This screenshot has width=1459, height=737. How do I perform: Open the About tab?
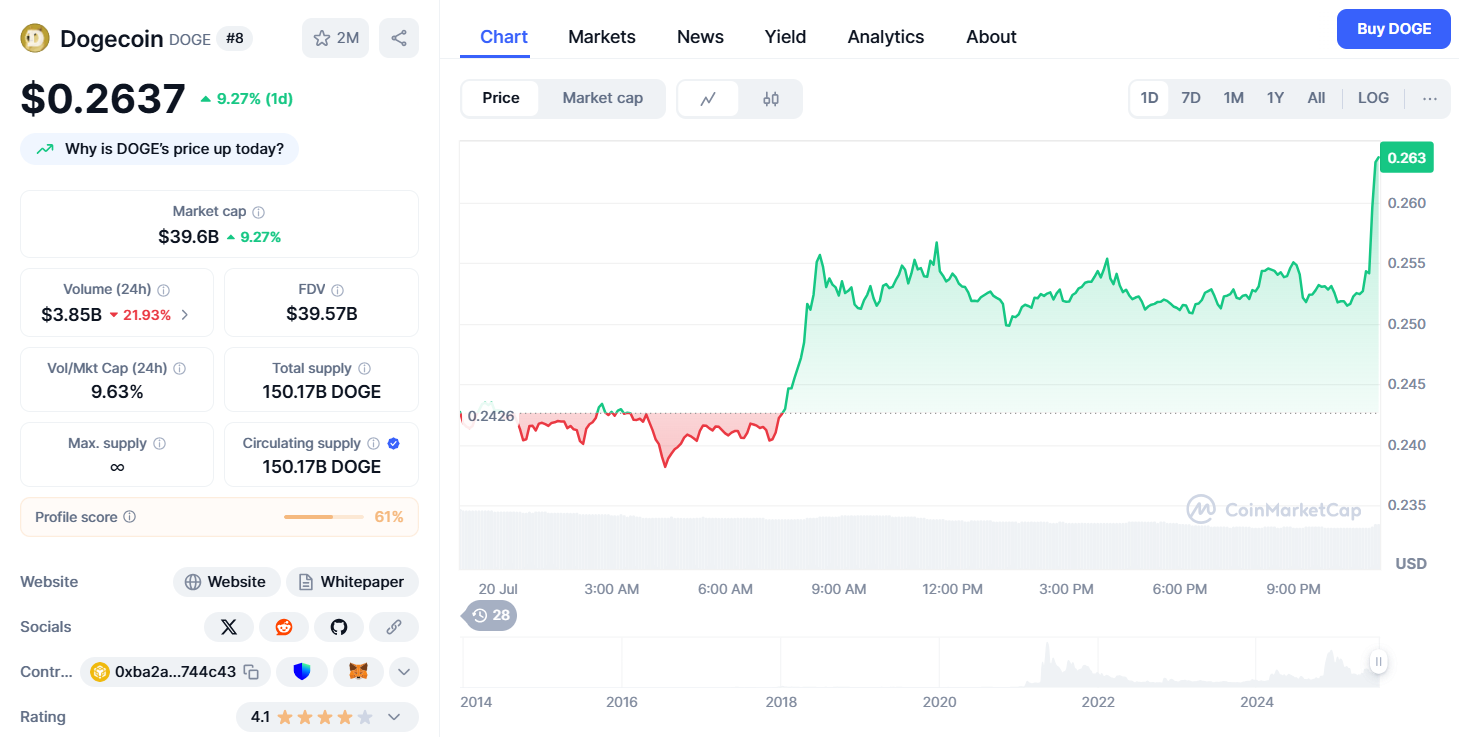991,37
